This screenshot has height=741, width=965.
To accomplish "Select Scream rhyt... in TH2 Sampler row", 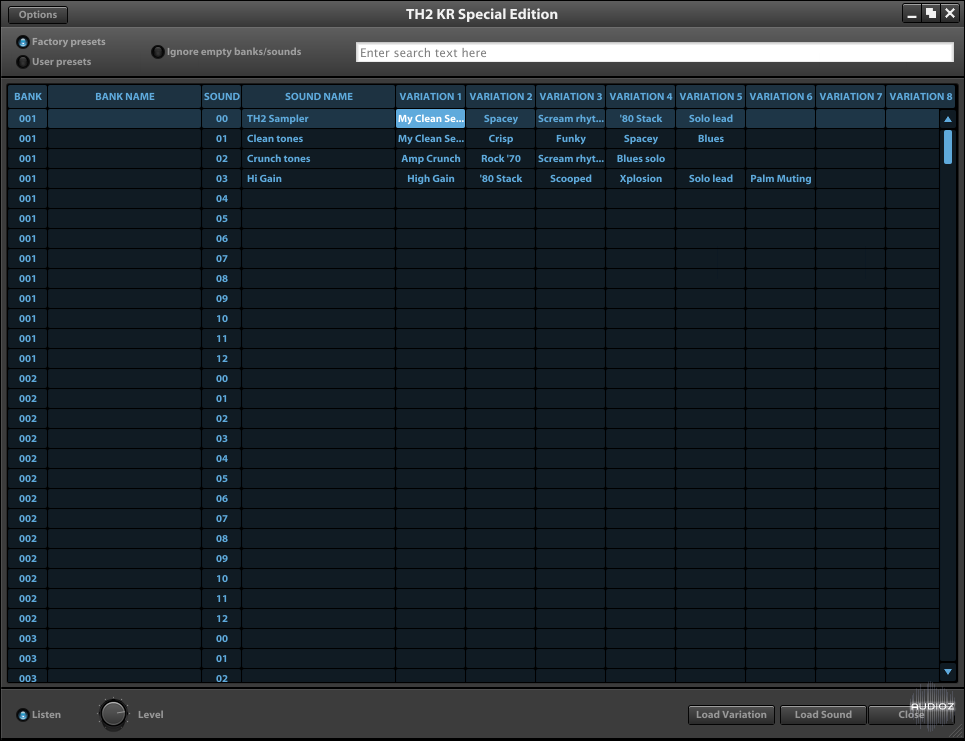I will (x=571, y=119).
